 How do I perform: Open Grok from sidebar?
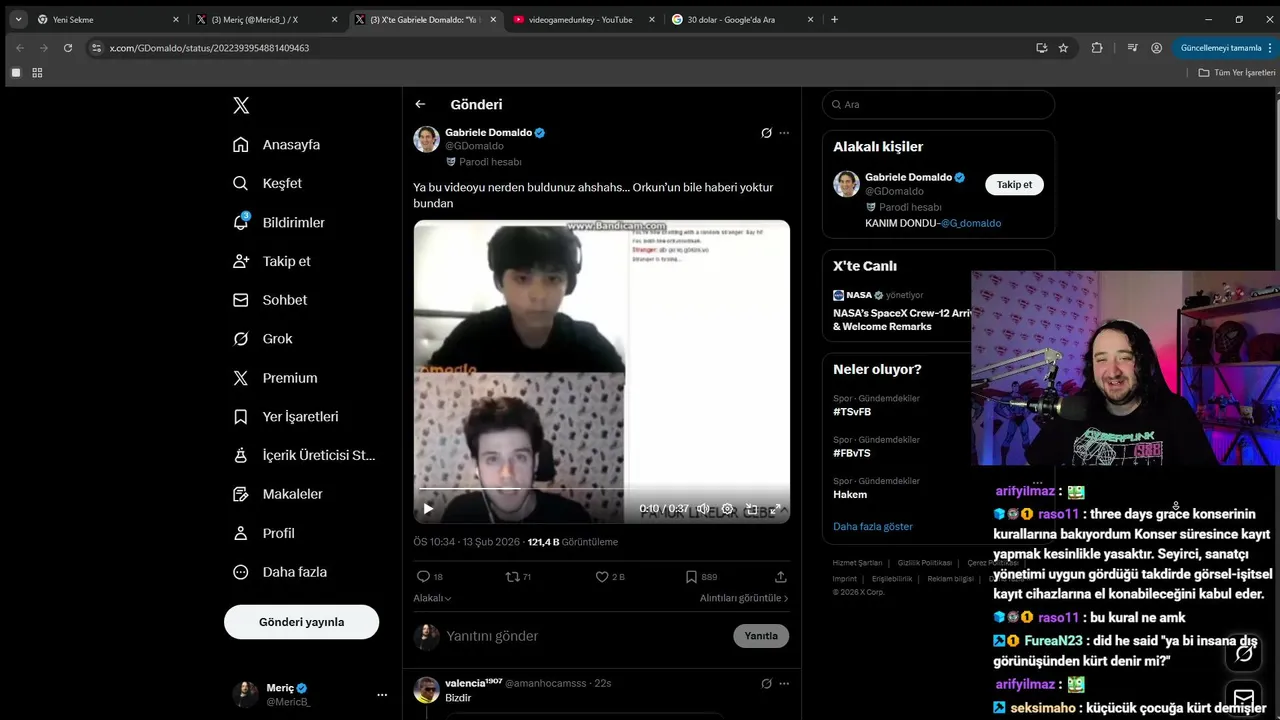(x=263, y=339)
